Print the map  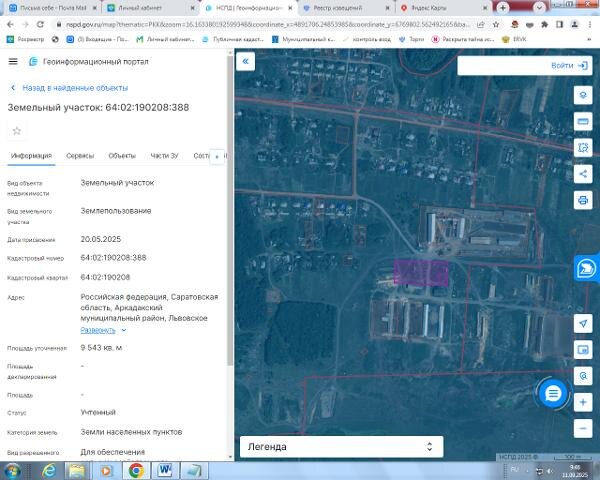(583, 200)
